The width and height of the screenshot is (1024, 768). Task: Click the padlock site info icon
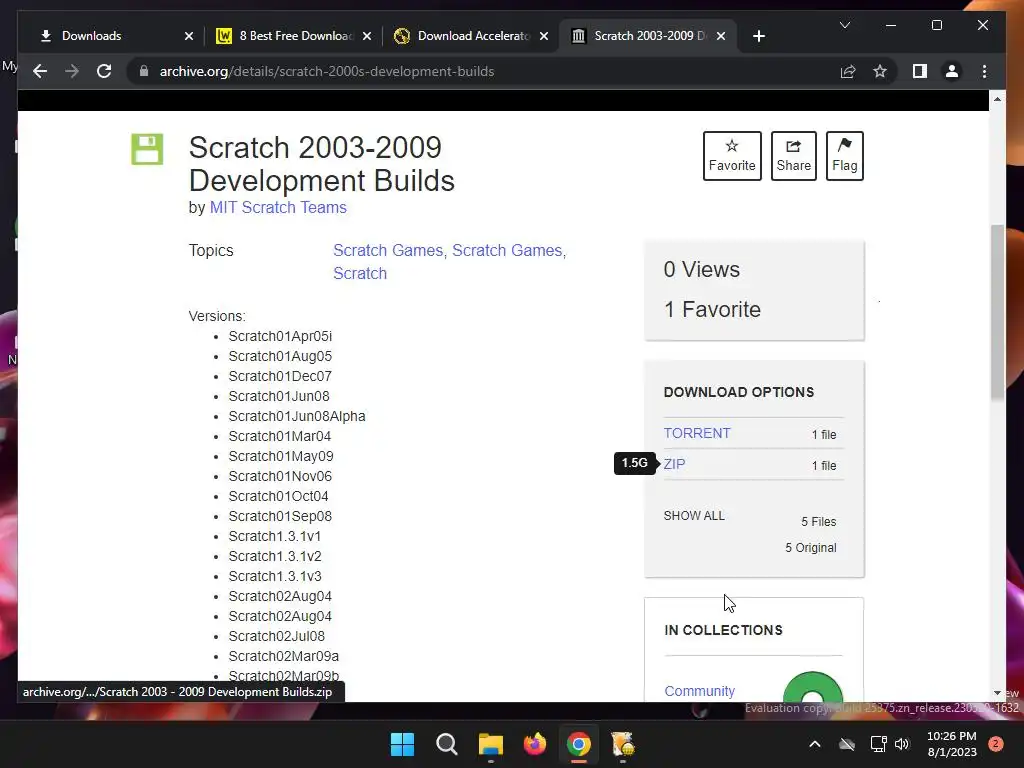click(x=144, y=71)
